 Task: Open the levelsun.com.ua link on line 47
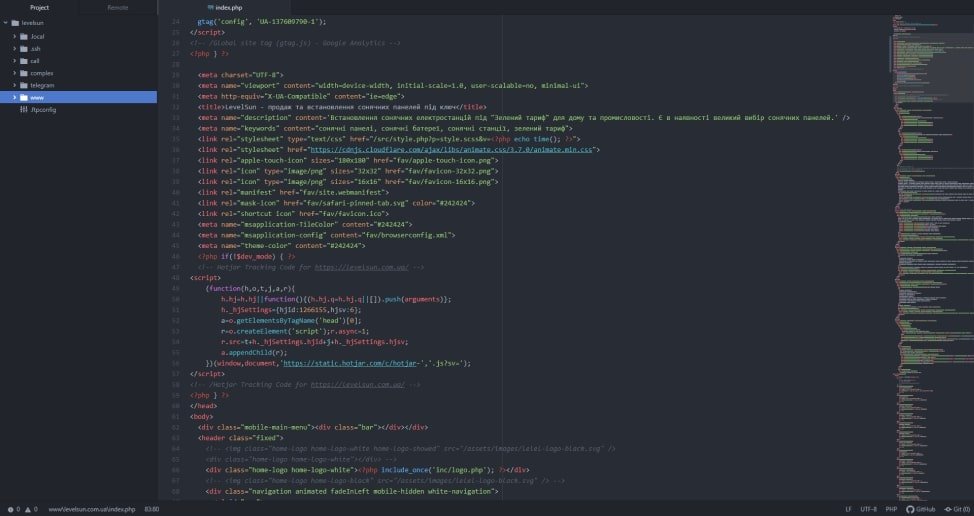[x=362, y=267]
